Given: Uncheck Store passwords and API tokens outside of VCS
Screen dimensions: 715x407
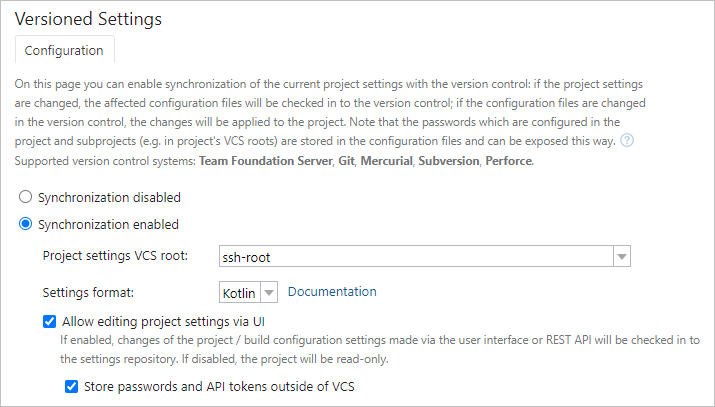Looking at the screenshot, I should click(71, 387).
